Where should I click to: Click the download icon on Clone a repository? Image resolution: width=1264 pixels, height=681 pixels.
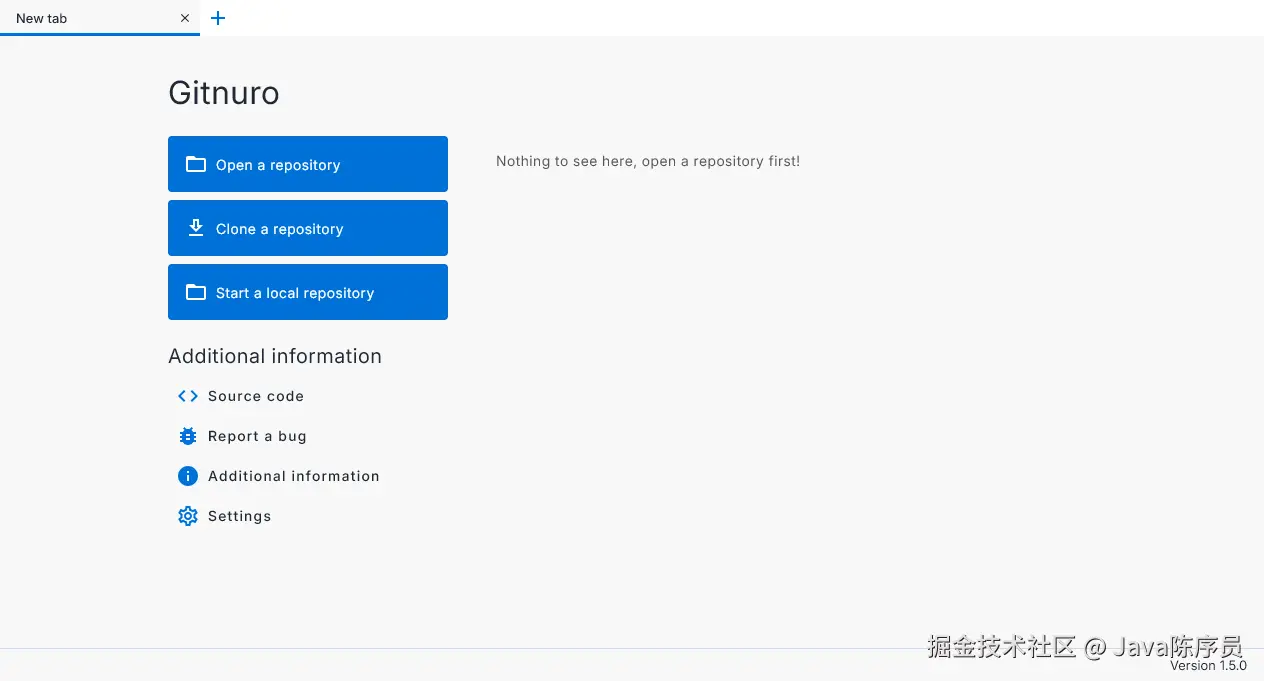point(196,228)
